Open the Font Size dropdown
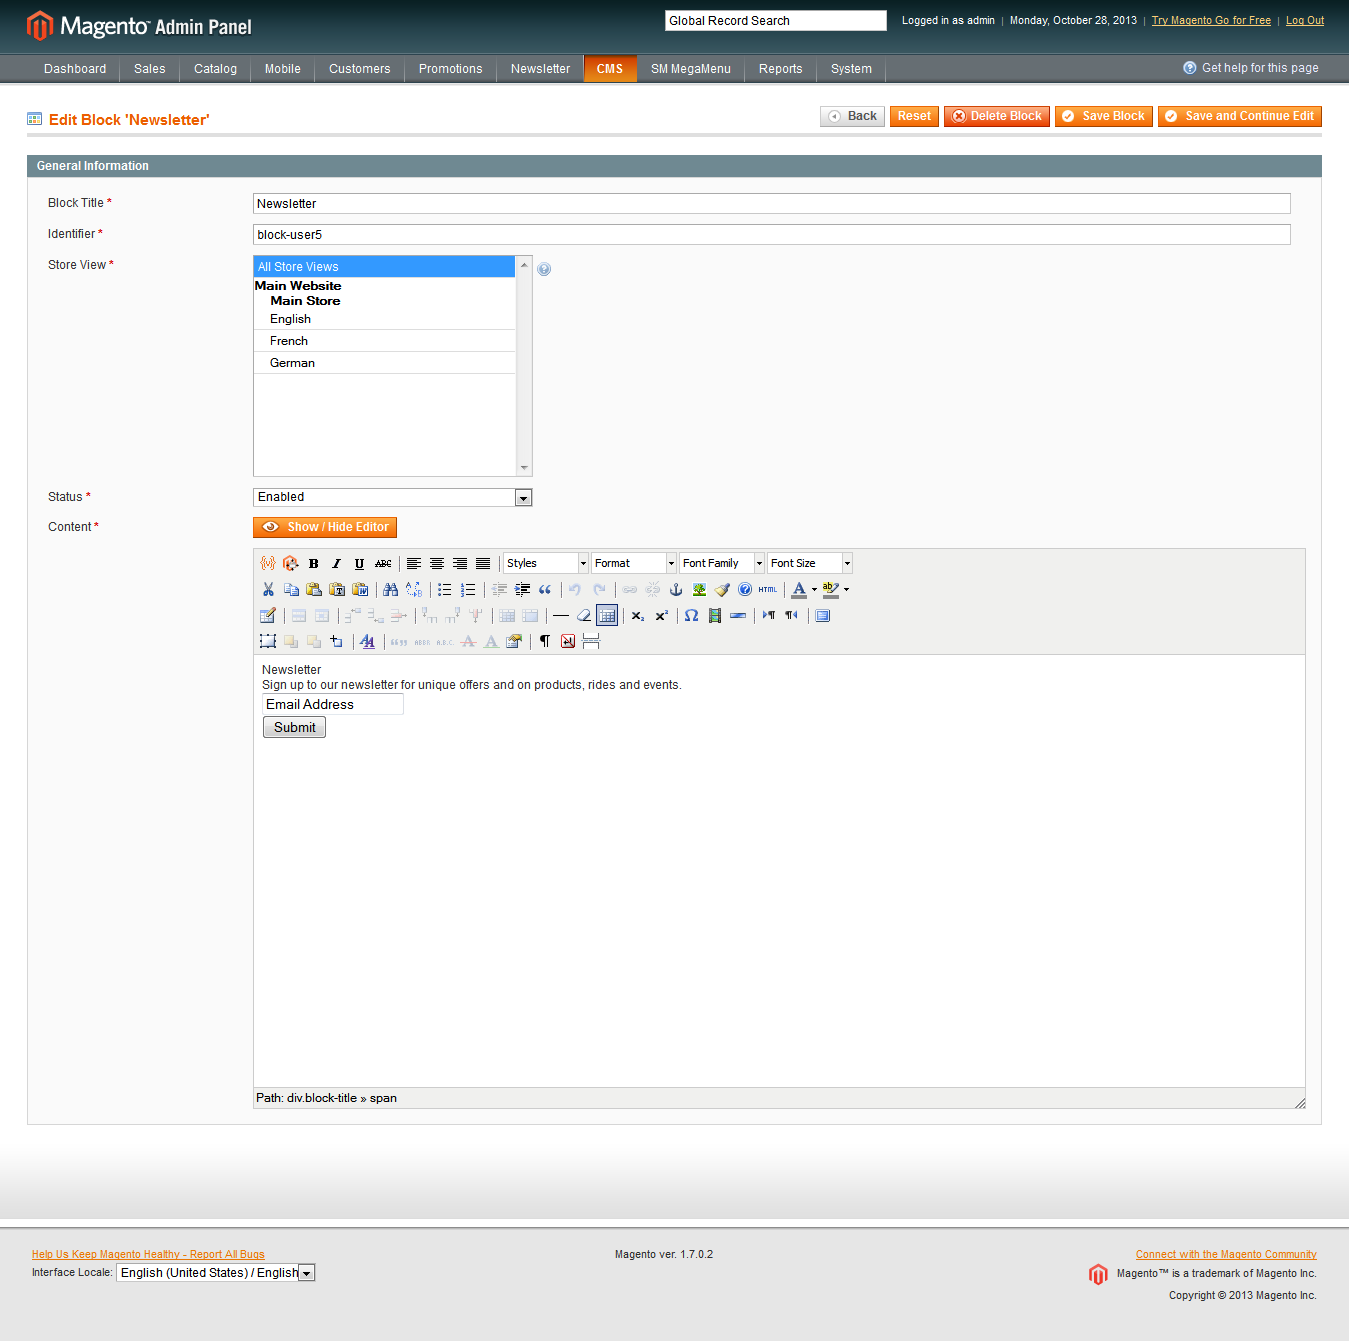Viewport: 1349px width, 1341px height. (810, 563)
